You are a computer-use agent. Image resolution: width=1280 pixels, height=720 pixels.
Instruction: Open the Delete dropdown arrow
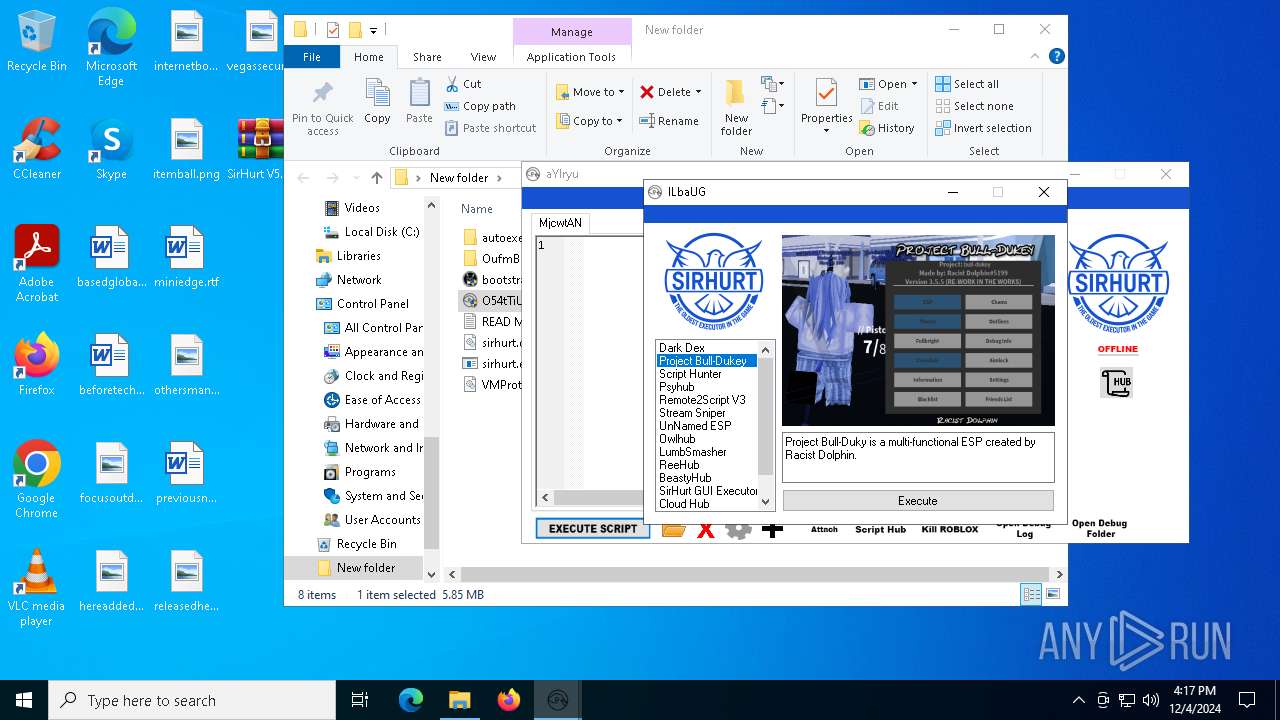(x=698, y=92)
